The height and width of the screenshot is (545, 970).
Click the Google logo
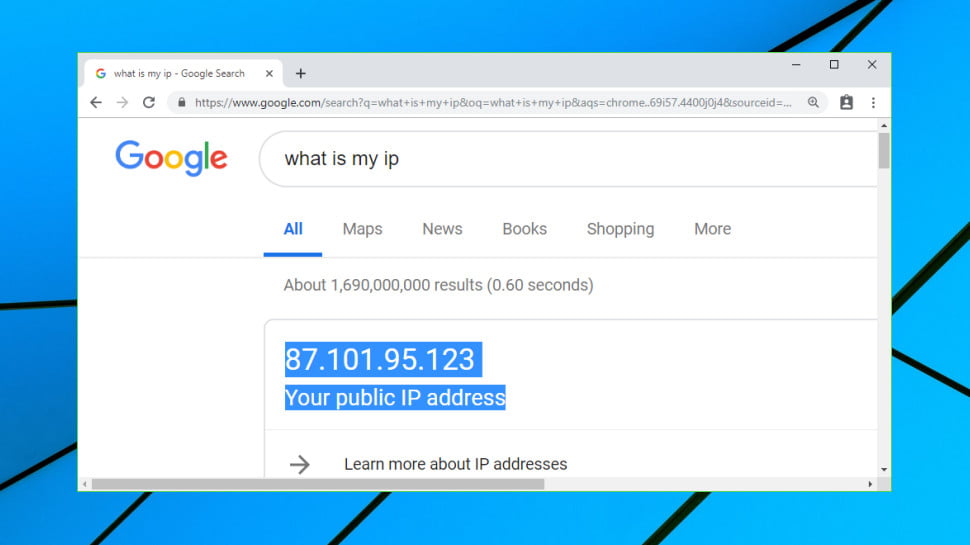point(171,158)
